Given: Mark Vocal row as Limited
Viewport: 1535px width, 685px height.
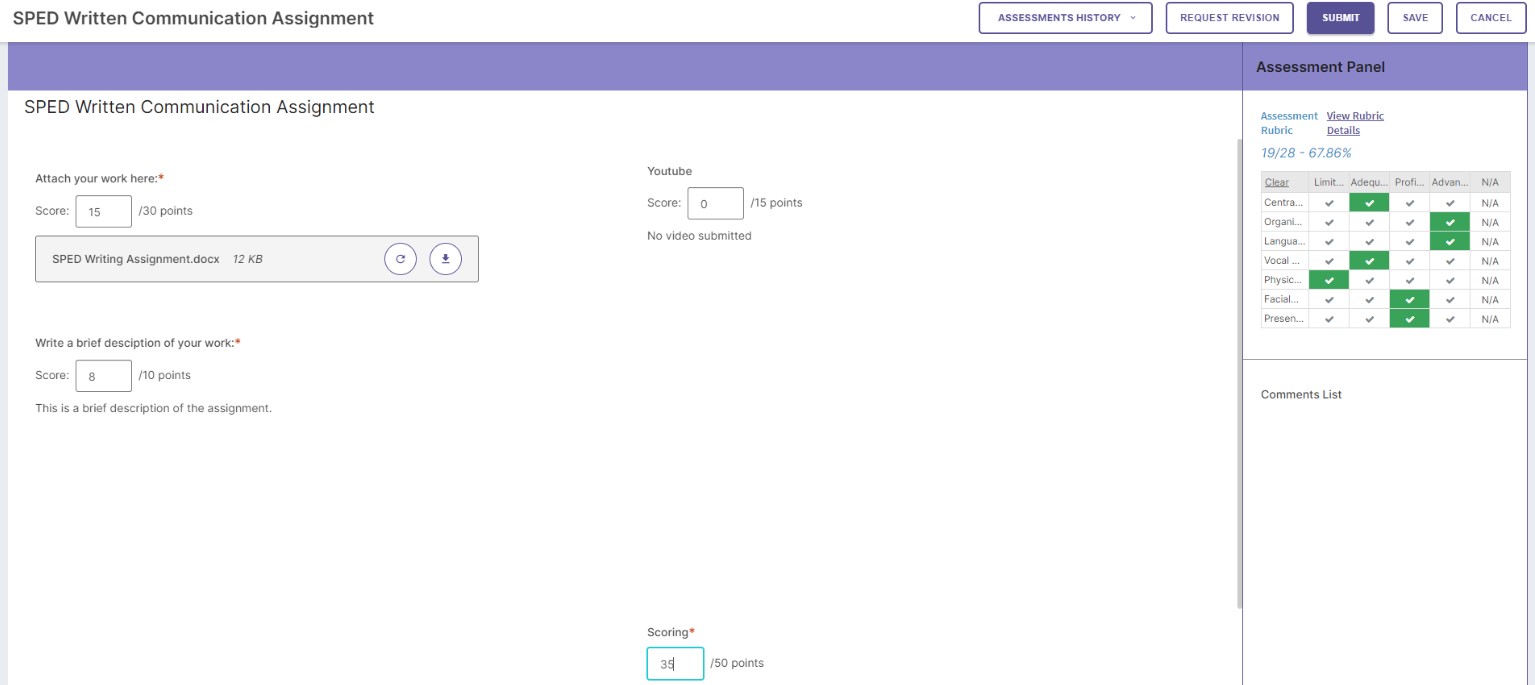Looking at the screenshot, I should [x=1329, y=260].
